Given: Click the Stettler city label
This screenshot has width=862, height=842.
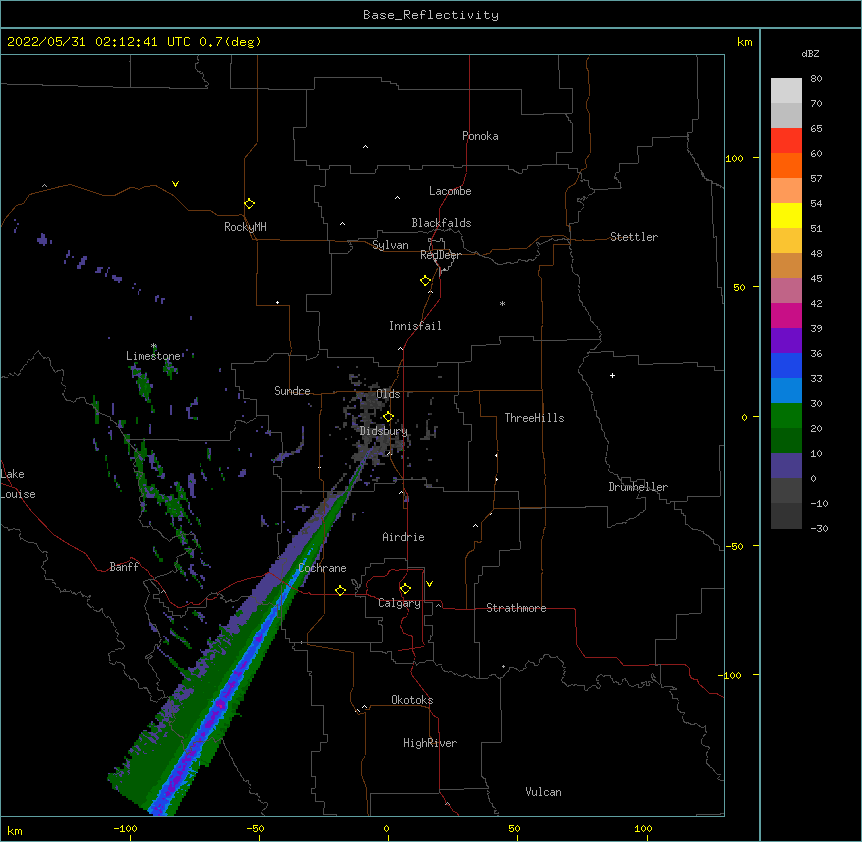Looking at the screenshot, I should pyautogui.click(x=634, y=237).
